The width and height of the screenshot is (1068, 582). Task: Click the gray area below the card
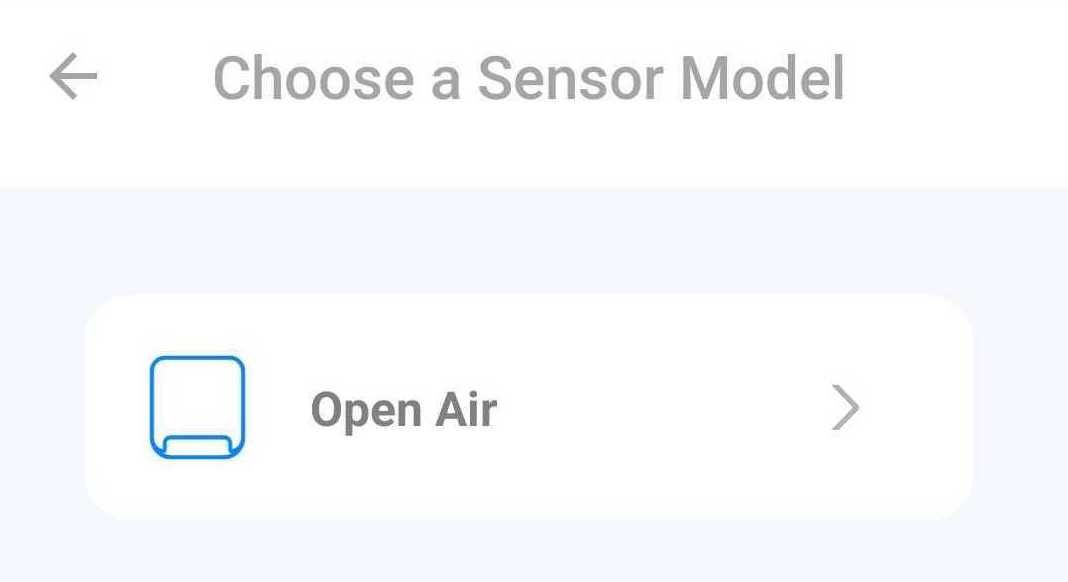pyautogui.click(x=534, y=550)
